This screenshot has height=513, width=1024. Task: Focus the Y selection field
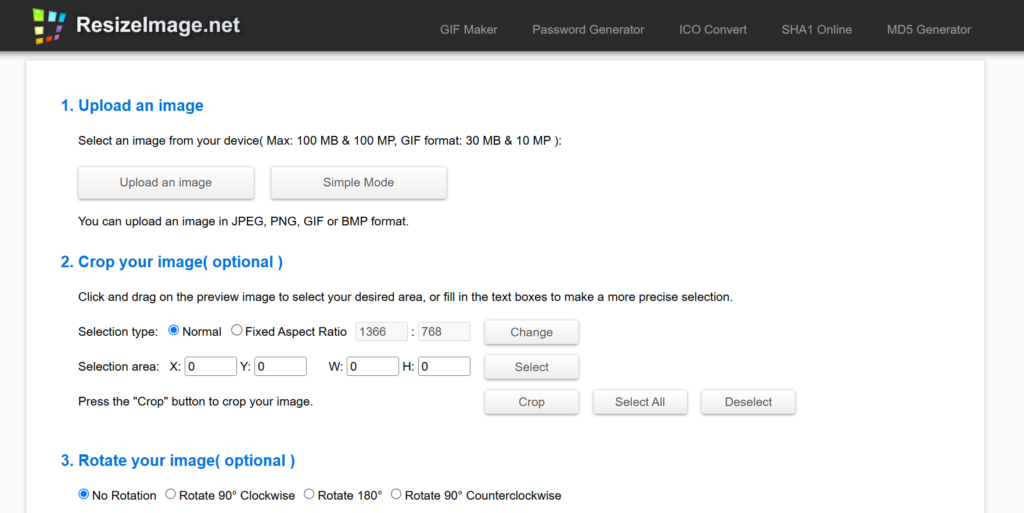[x=280, y=366]
